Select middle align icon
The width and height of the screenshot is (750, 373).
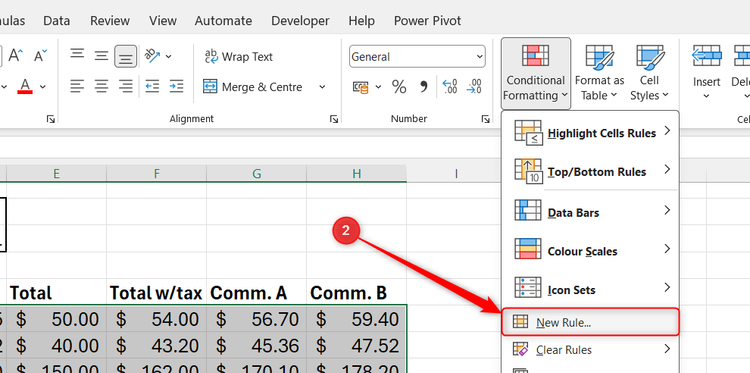101,56
